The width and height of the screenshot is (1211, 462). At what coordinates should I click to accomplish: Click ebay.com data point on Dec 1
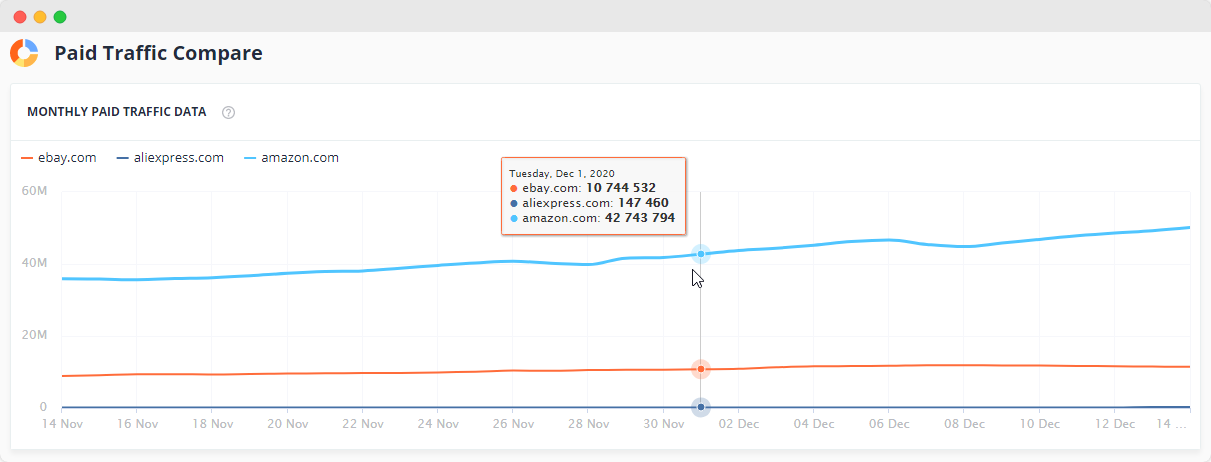click(701, 369)
